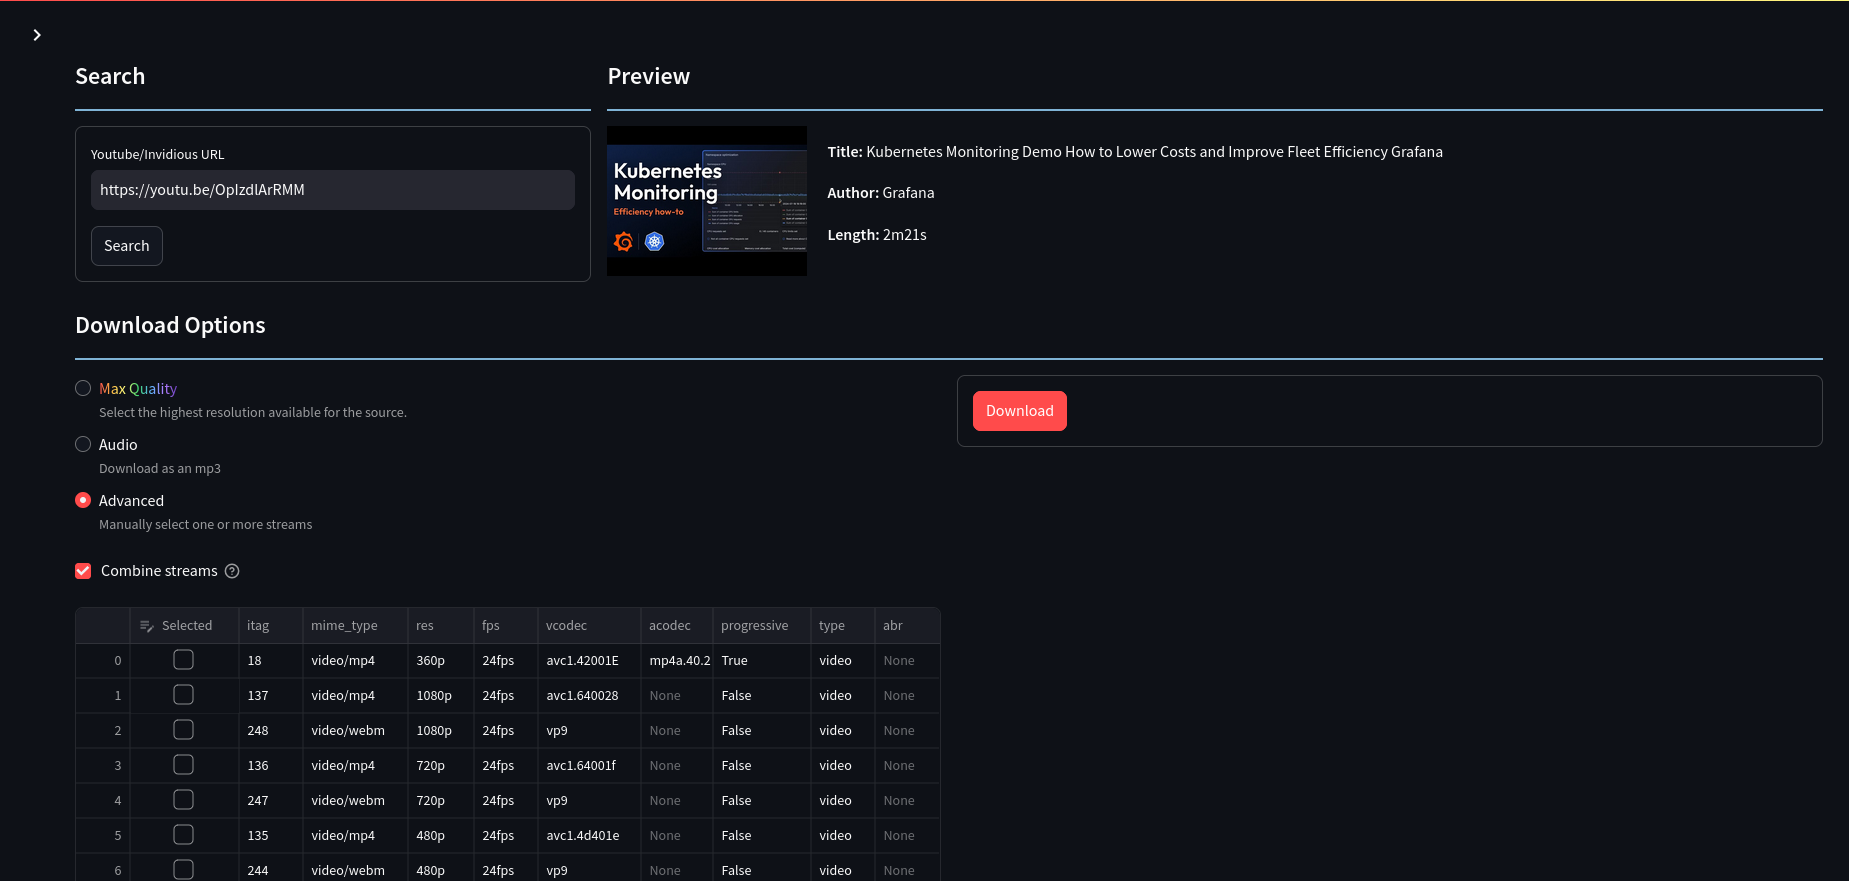
Task: Choose the Audio mp3 download option
Action: [83, 444]
